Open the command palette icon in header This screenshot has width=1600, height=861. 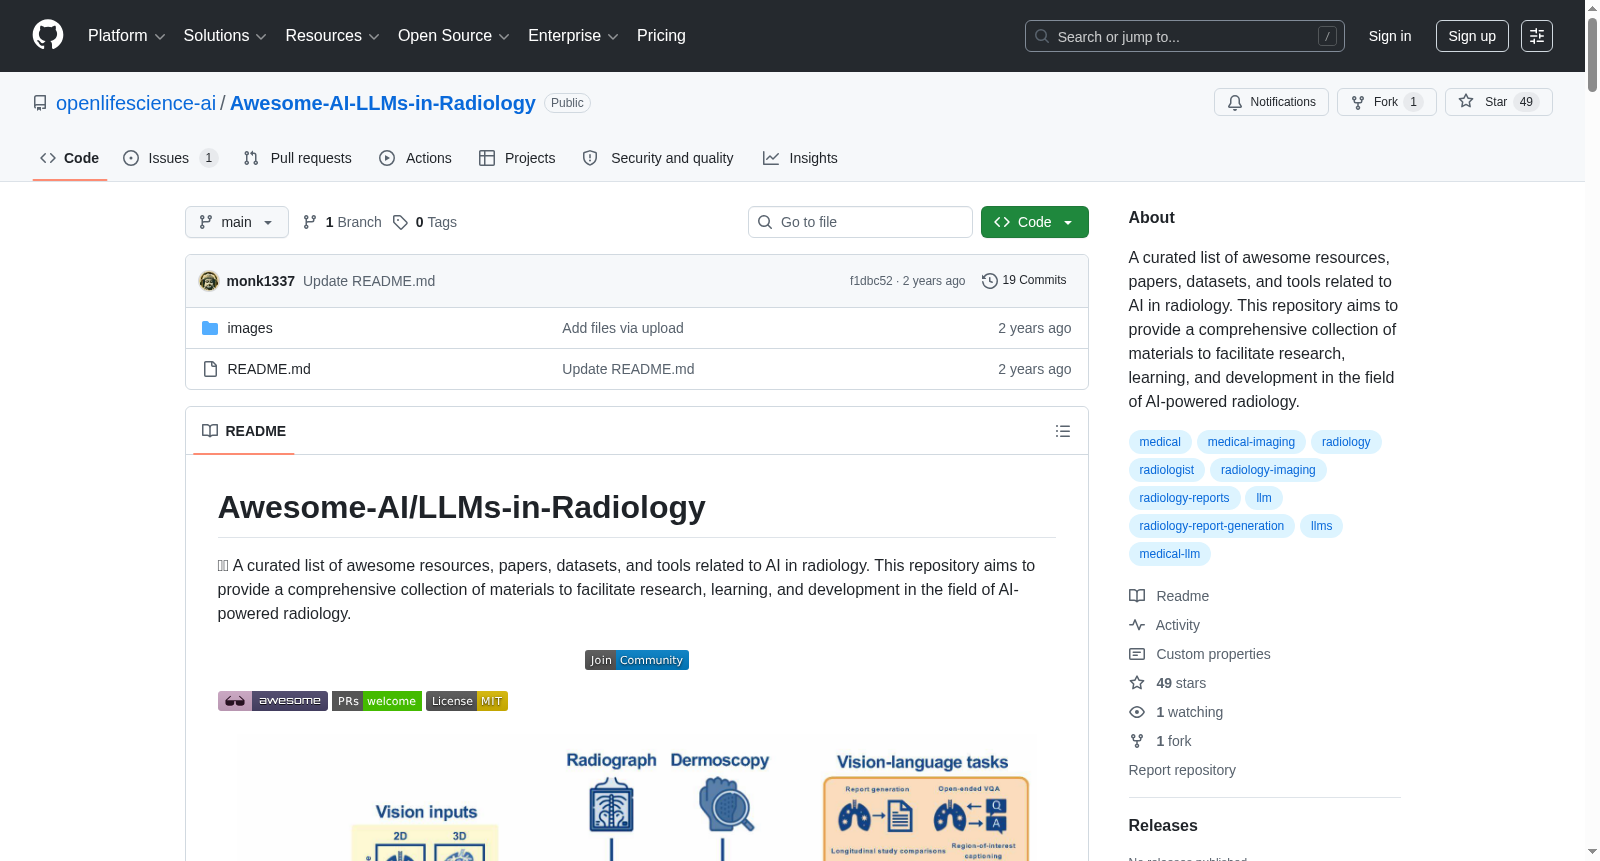tap(1537, 36)
